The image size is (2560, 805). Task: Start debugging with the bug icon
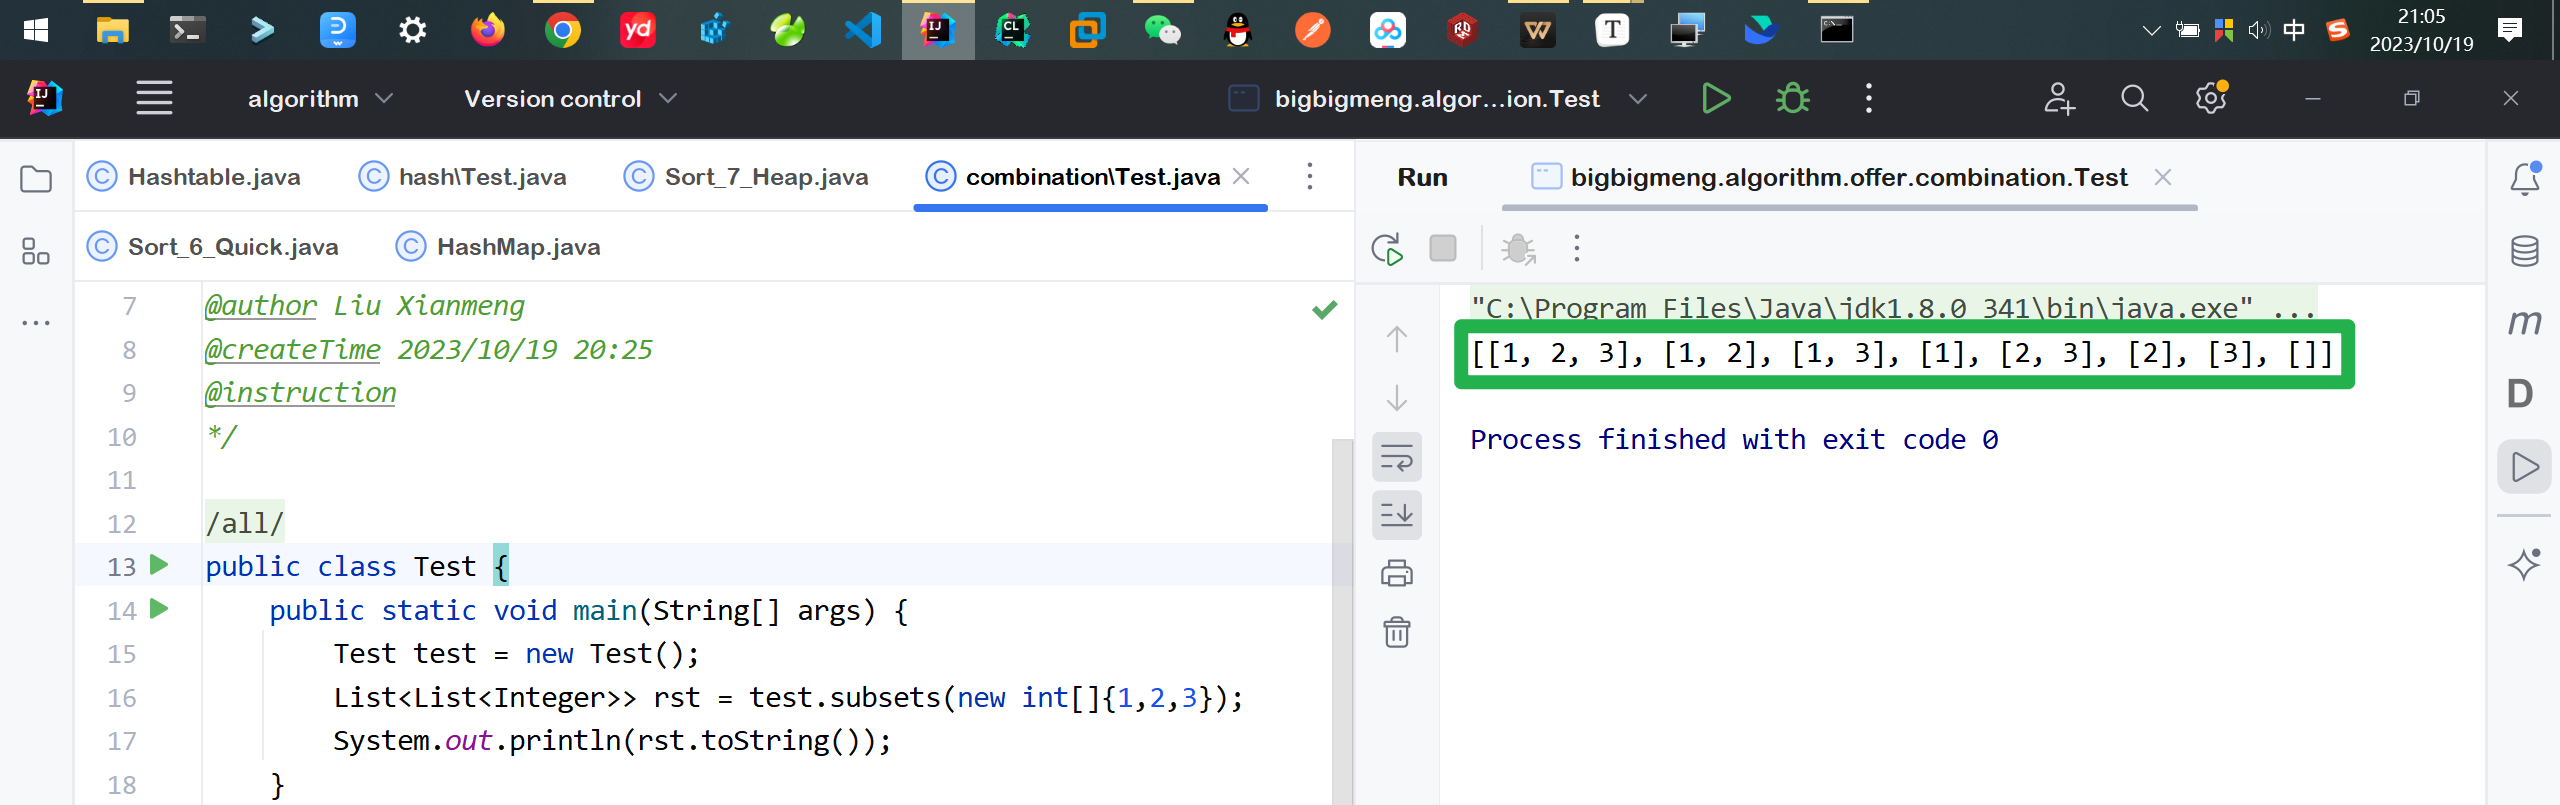(x=1792, y=98)
